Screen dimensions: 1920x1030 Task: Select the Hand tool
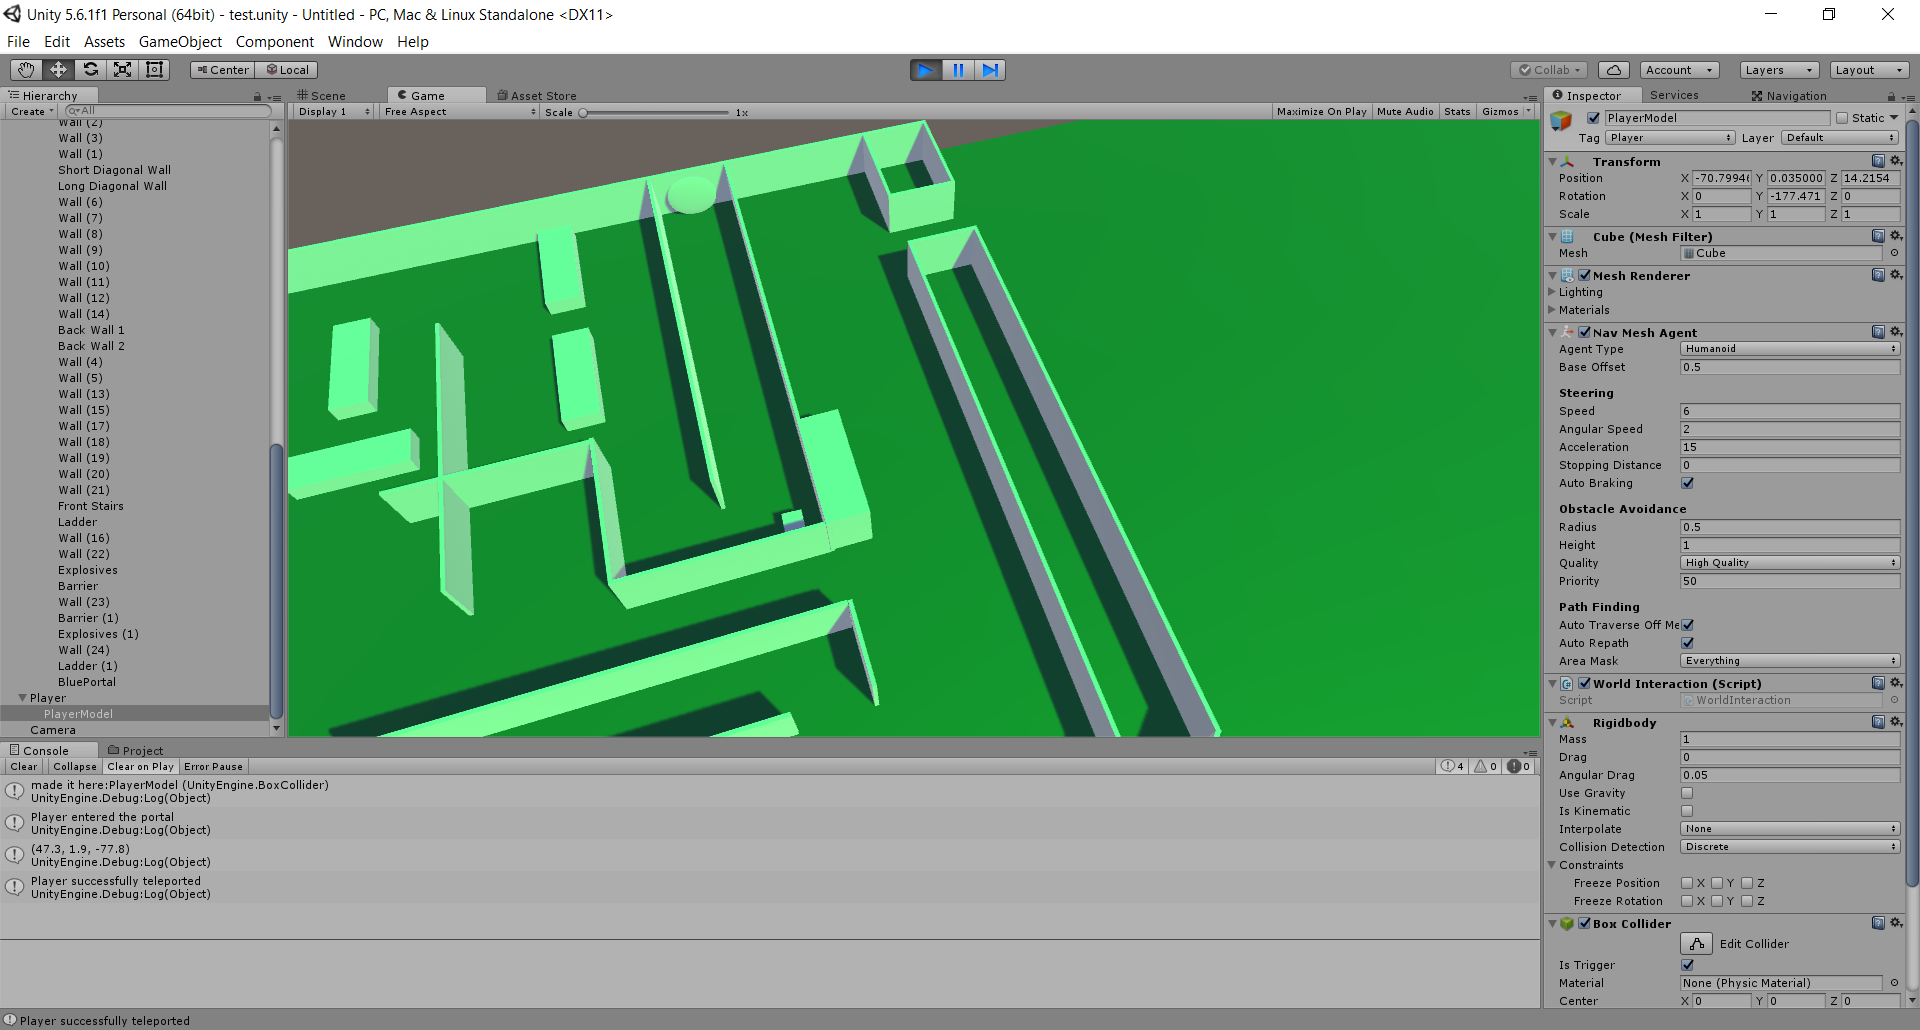click(26, 70)
